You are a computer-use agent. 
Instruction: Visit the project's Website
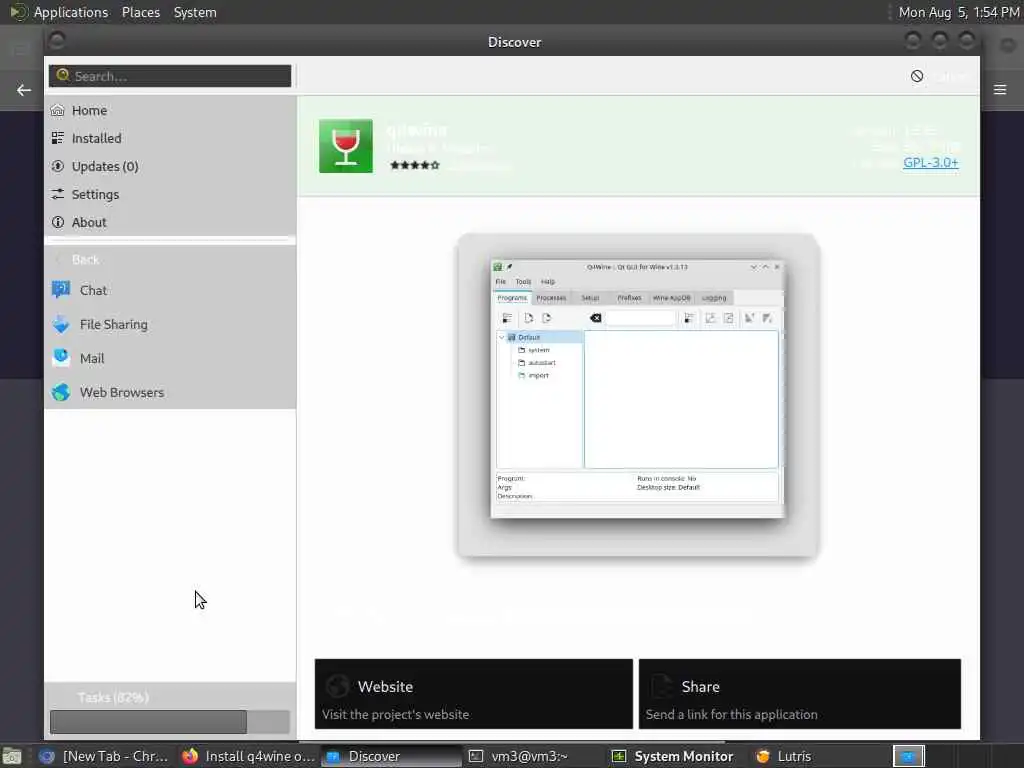click(473, 694)
